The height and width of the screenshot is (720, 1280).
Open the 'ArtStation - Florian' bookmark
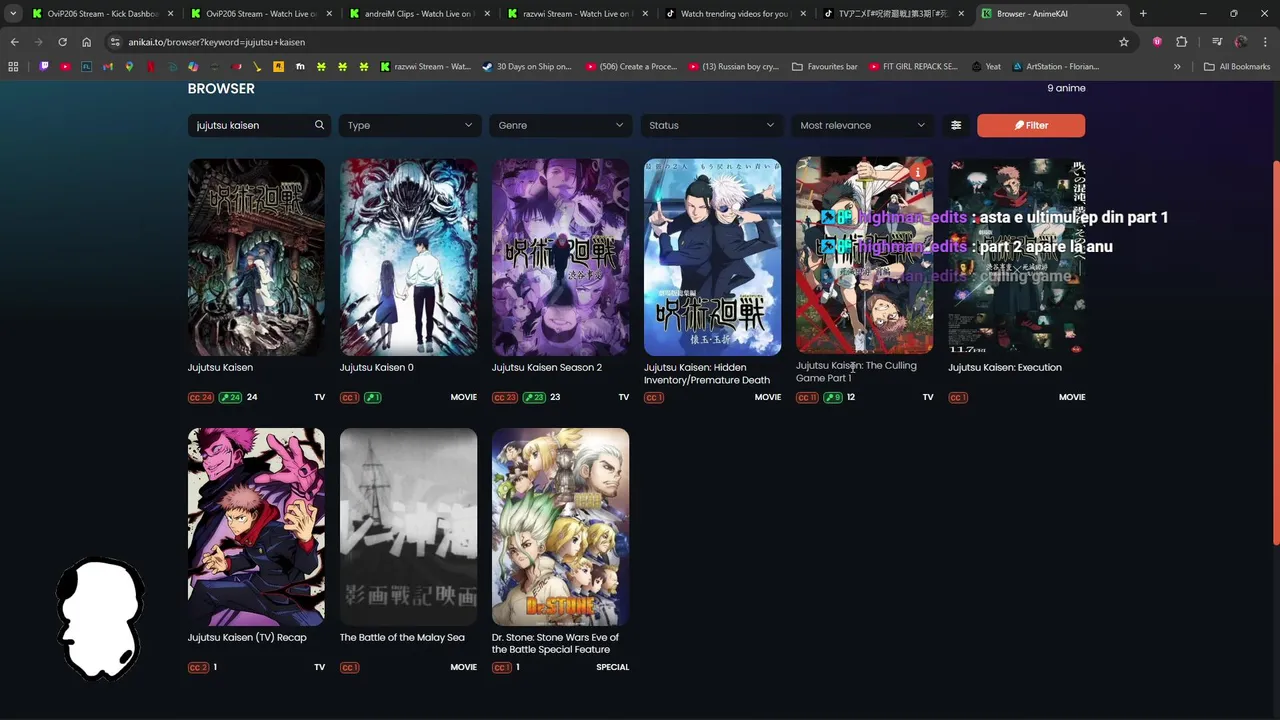point(1055,67)
